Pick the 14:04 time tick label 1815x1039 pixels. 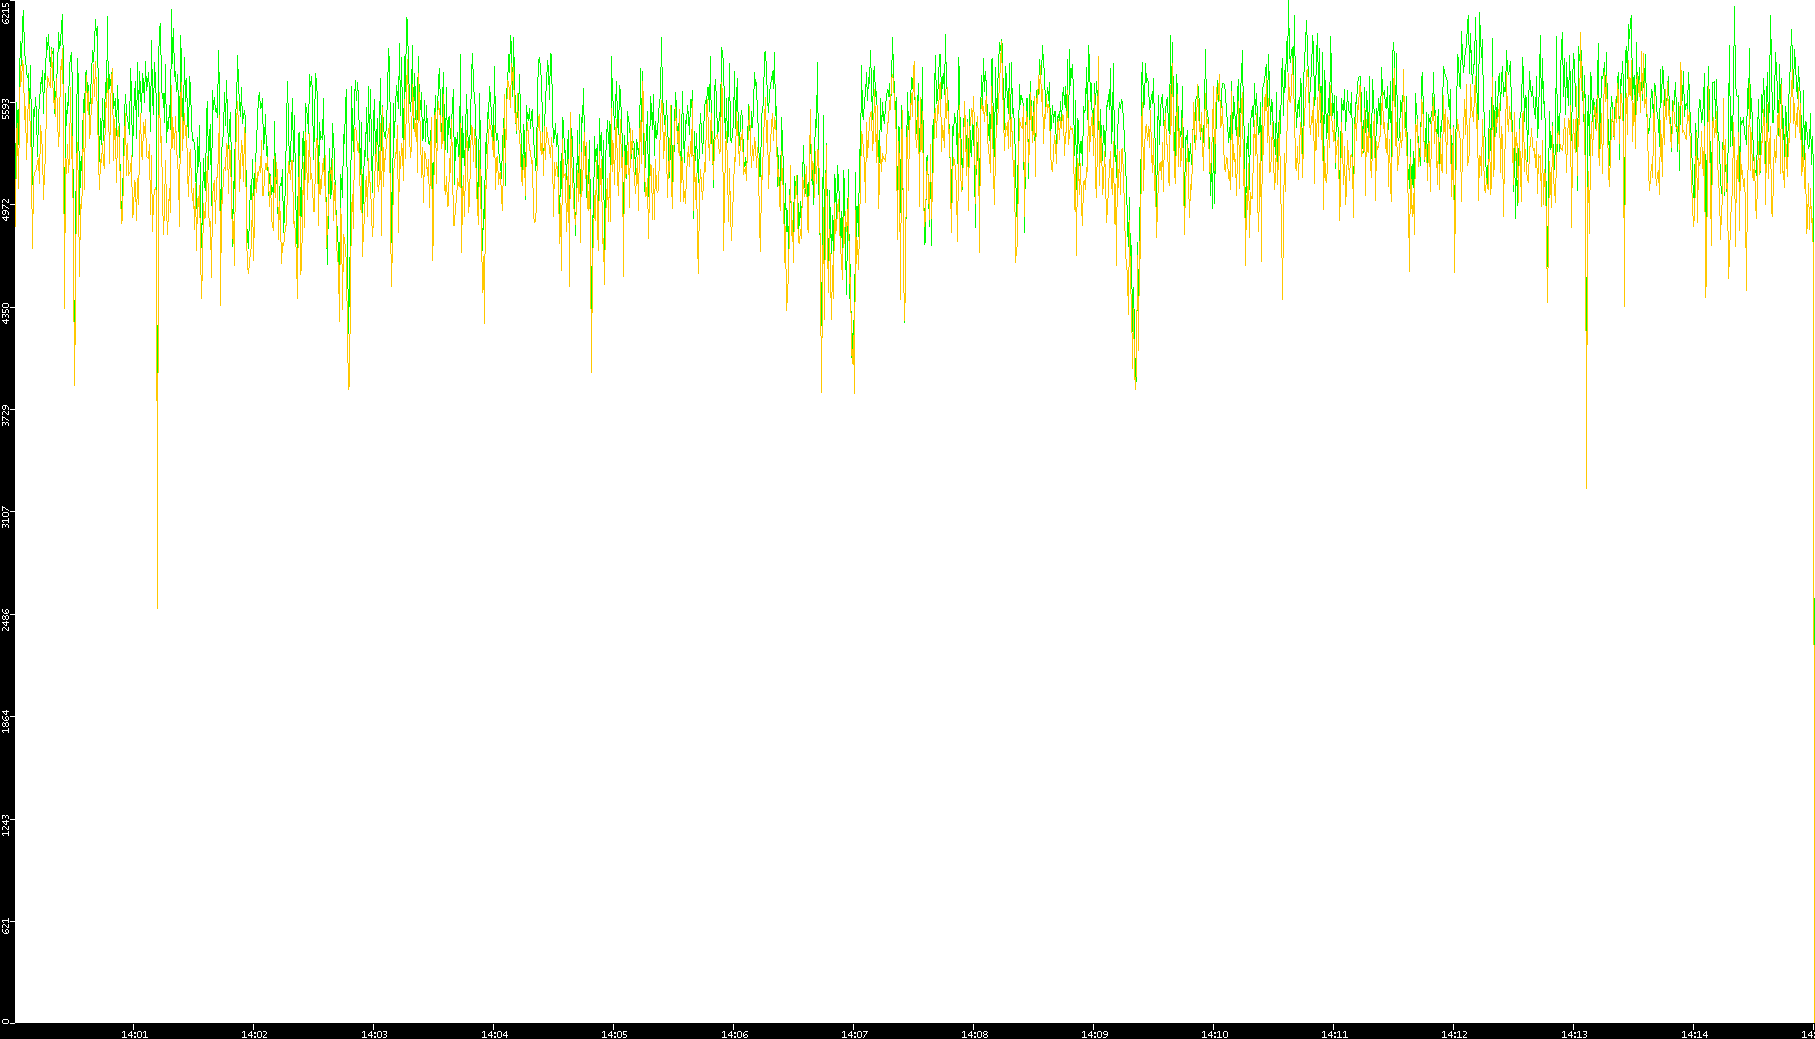[x=494, y=1034]
